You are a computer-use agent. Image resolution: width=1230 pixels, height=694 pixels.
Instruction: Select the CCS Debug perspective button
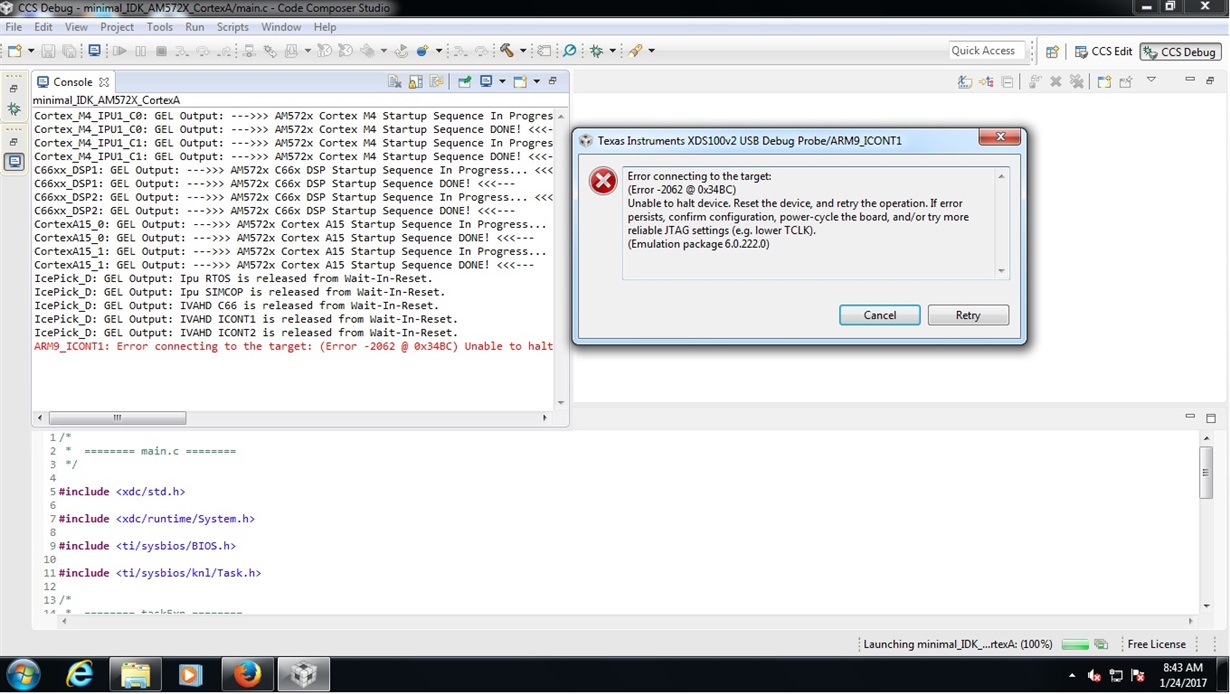[x=1180, y=51]
